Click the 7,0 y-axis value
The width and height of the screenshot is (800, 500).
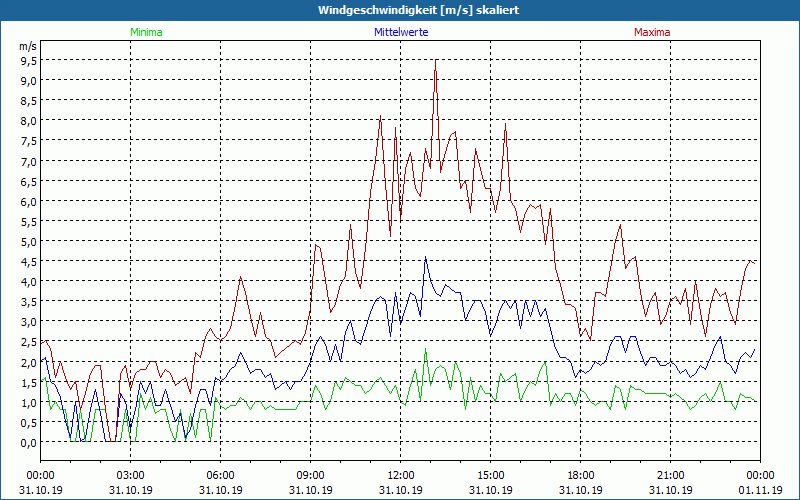point(29,161)
